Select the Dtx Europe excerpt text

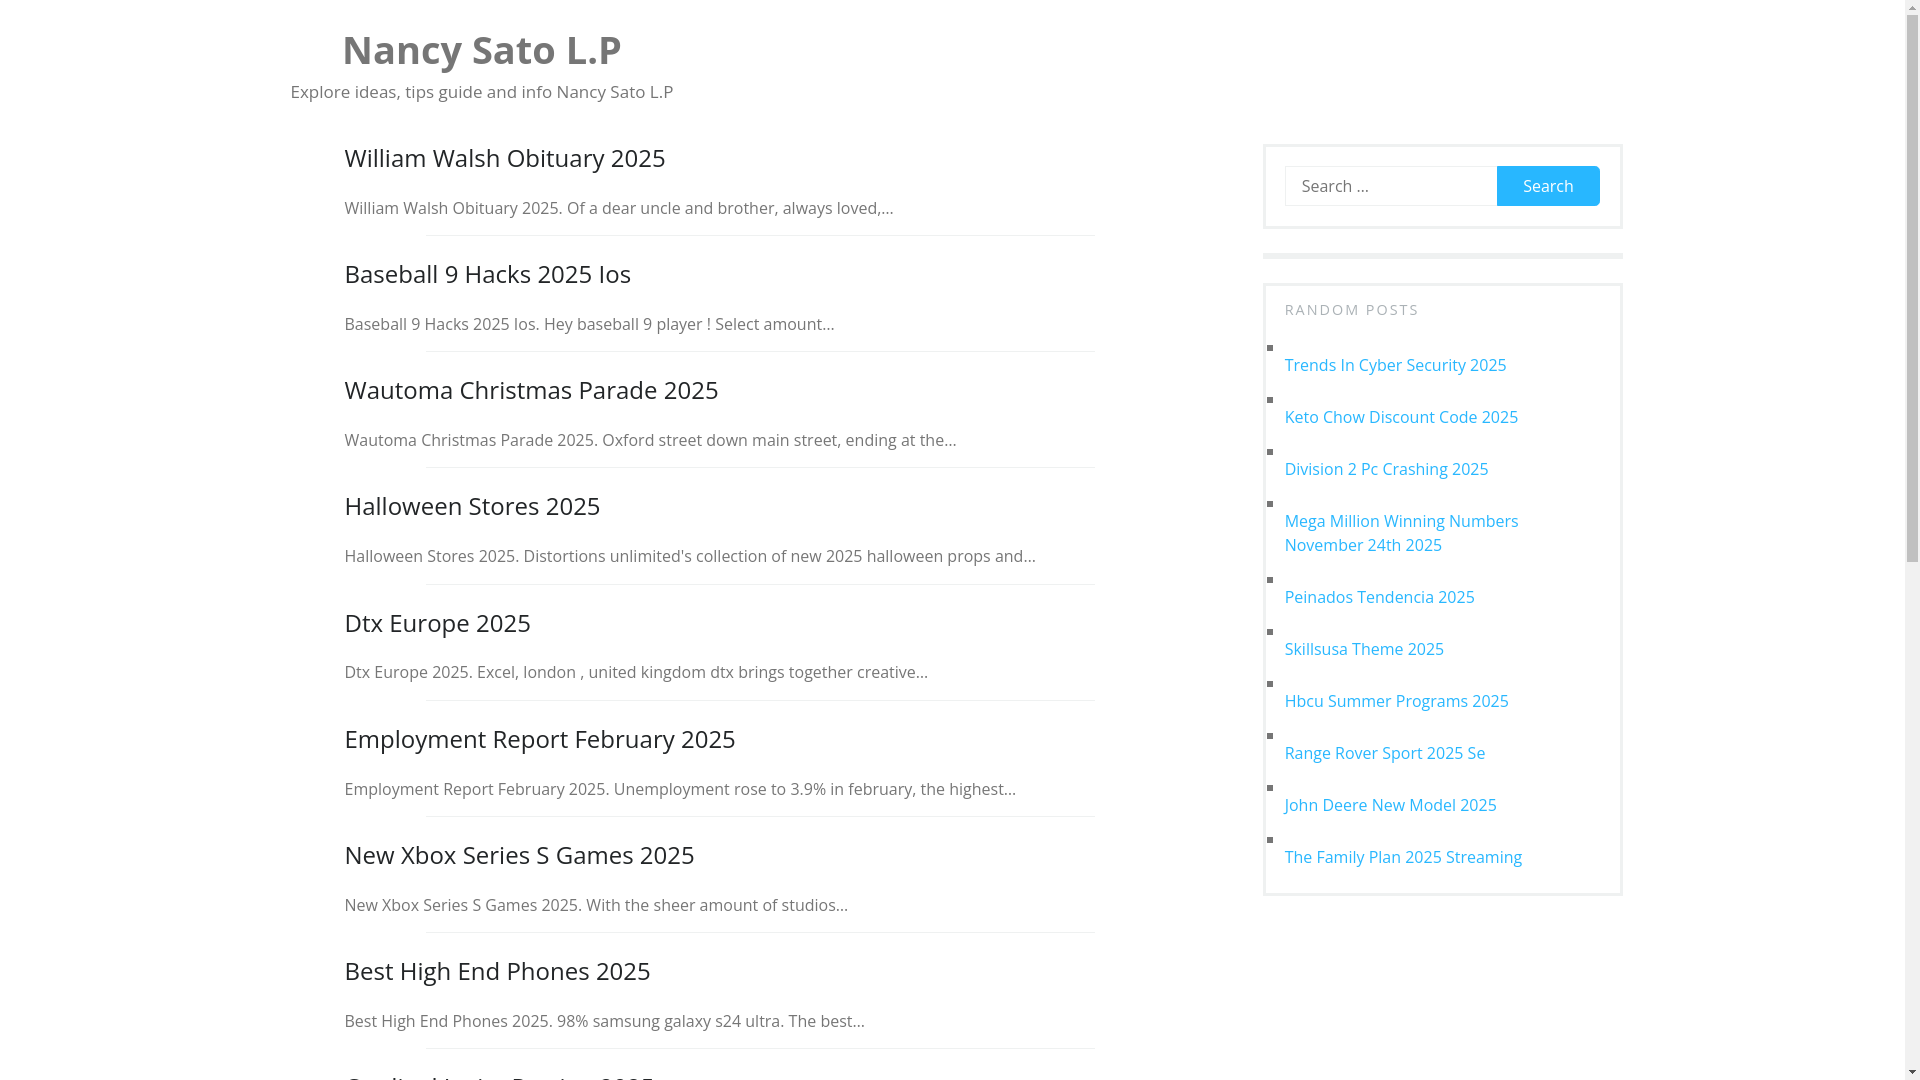[636, 672]
